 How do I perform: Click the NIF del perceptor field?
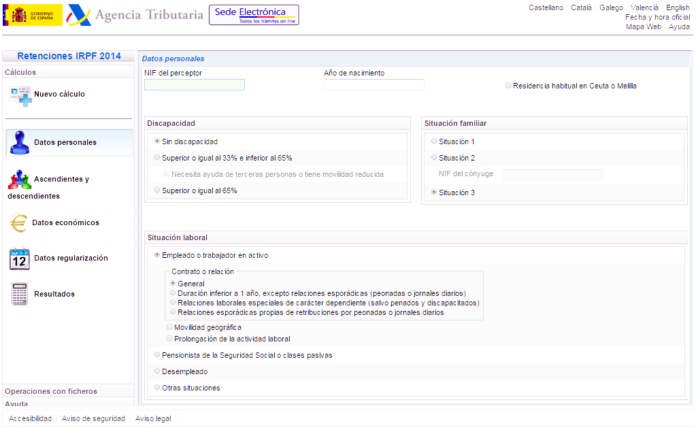[x=194, y=85]
